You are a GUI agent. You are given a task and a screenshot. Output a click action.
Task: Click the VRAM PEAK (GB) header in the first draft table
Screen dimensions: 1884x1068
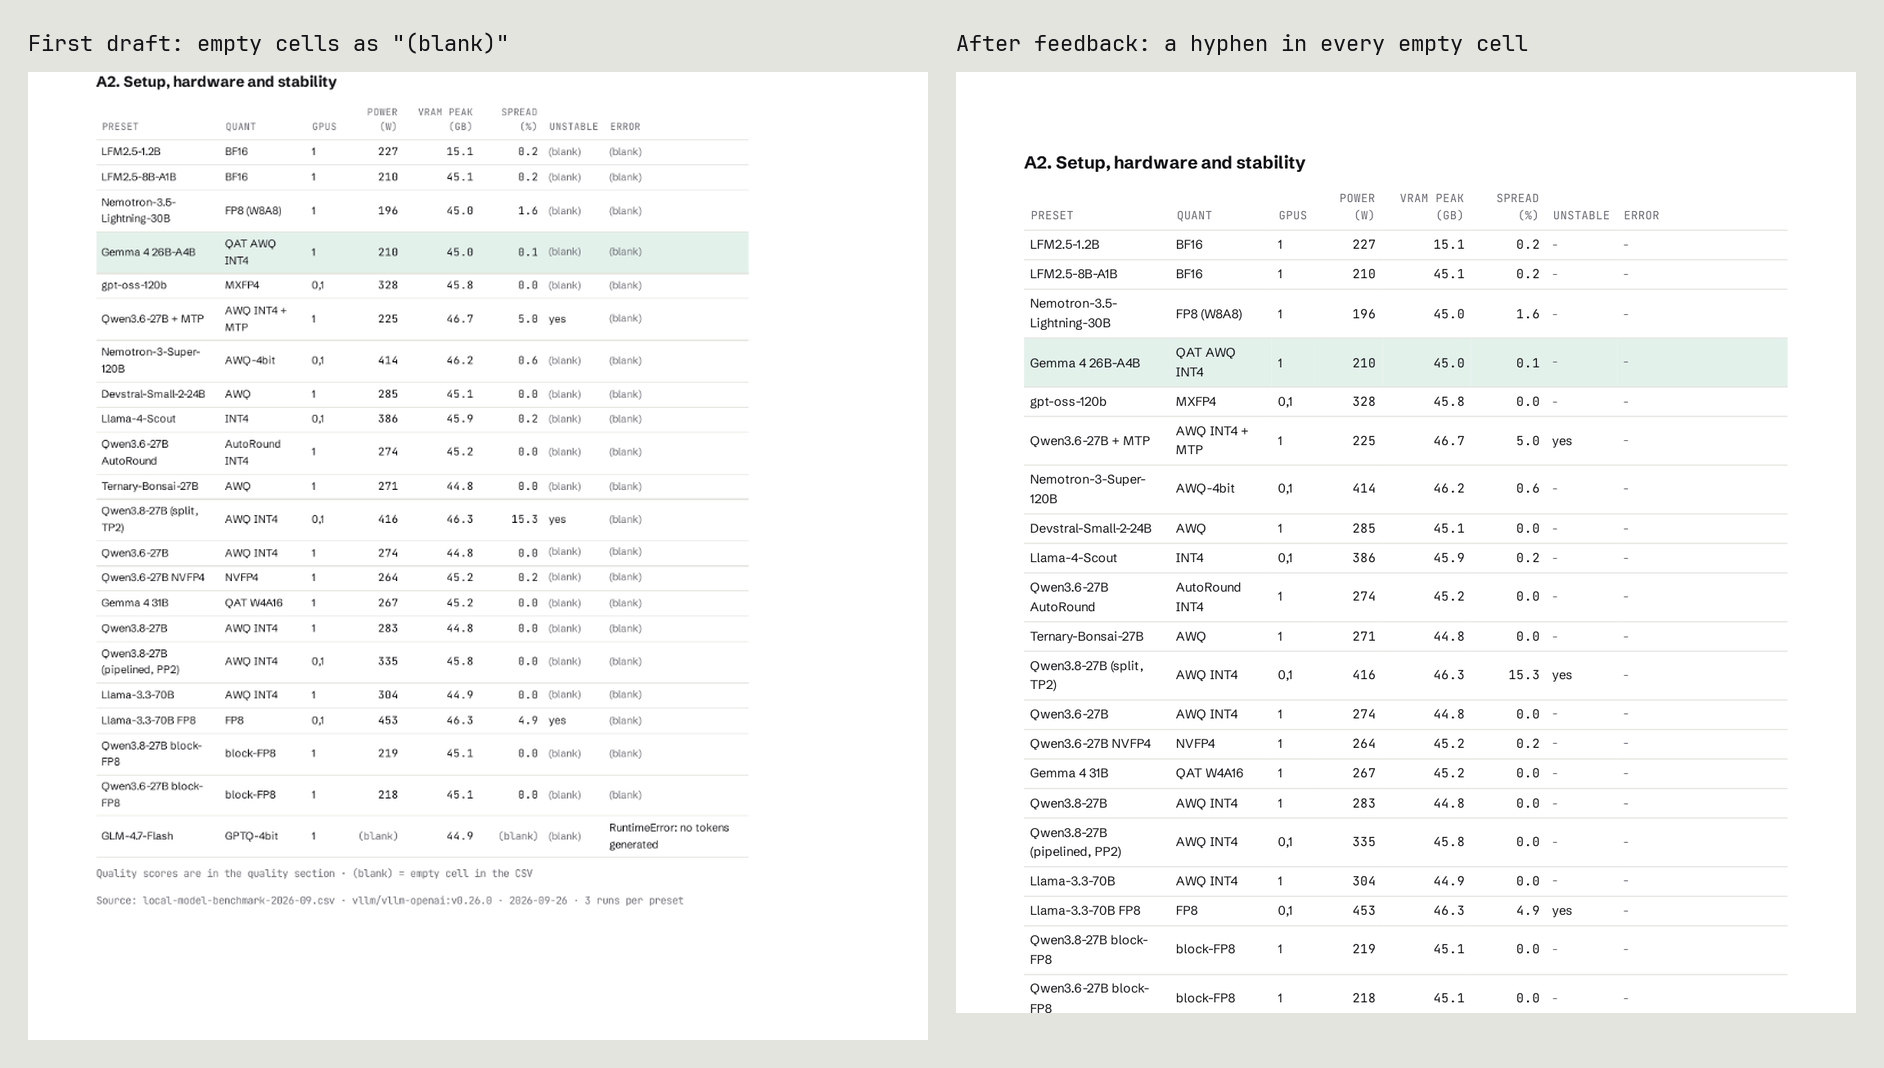445,119
